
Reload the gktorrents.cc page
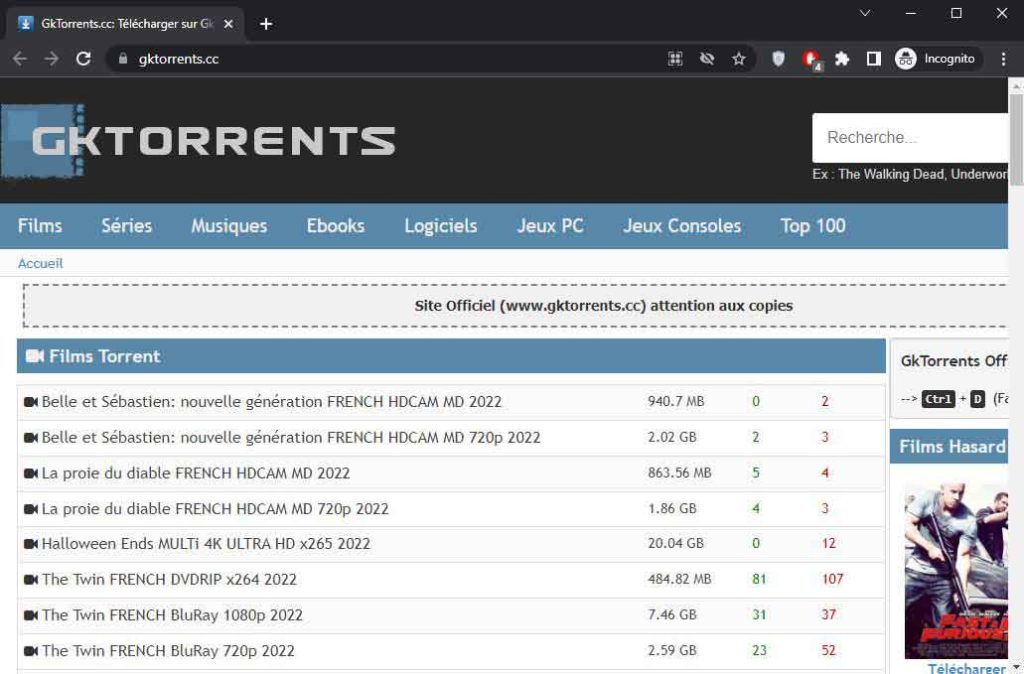(x=83, y=59)
